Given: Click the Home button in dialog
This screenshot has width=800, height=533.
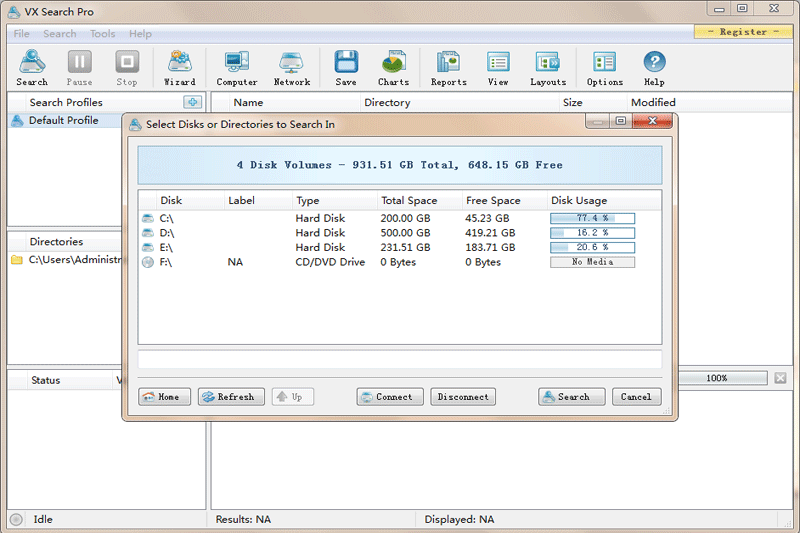Looking at the screenshot, I should [164, 397].
